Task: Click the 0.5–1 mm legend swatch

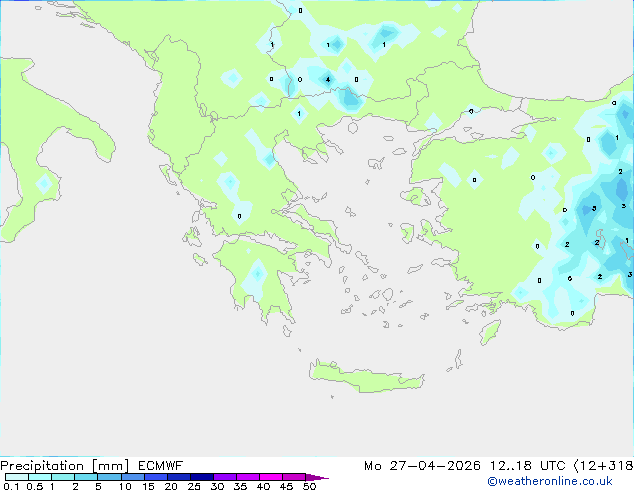Action: pos(40,477)
